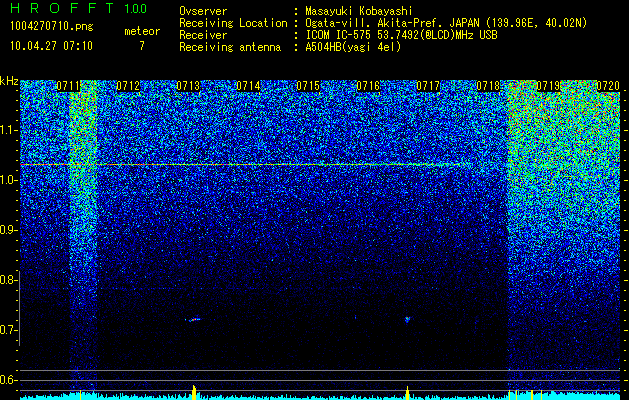629x400 pixels.
Task: Click the 0711 time marker
Action: point(68,86)
